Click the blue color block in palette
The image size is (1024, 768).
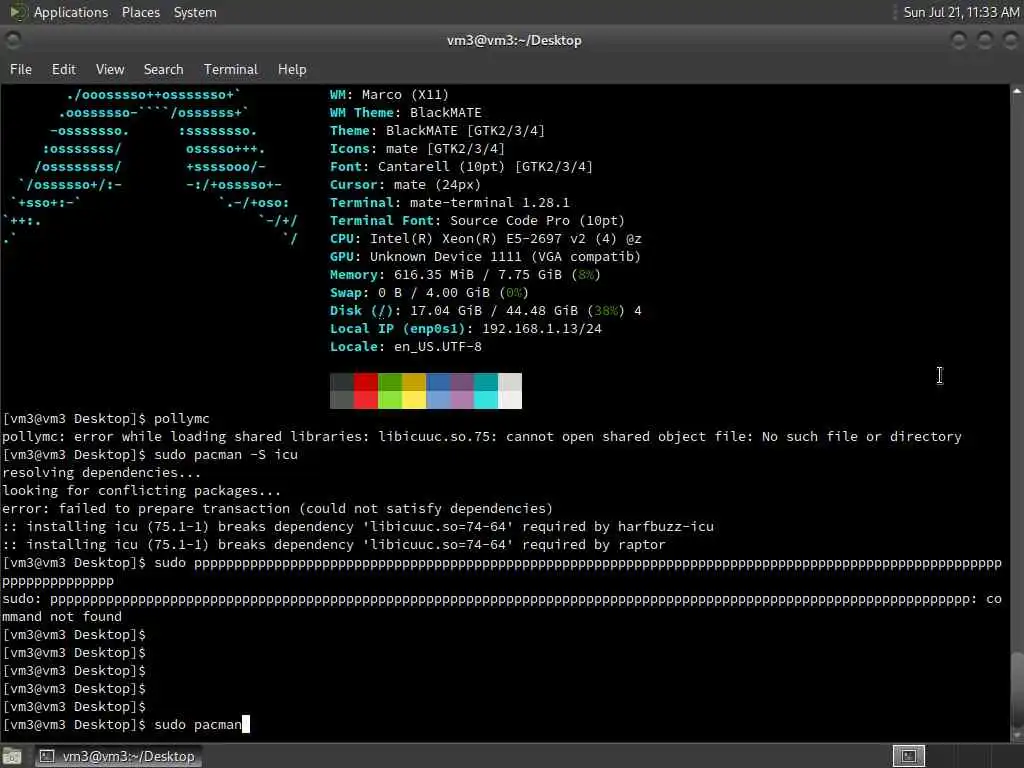pos(438,391)
